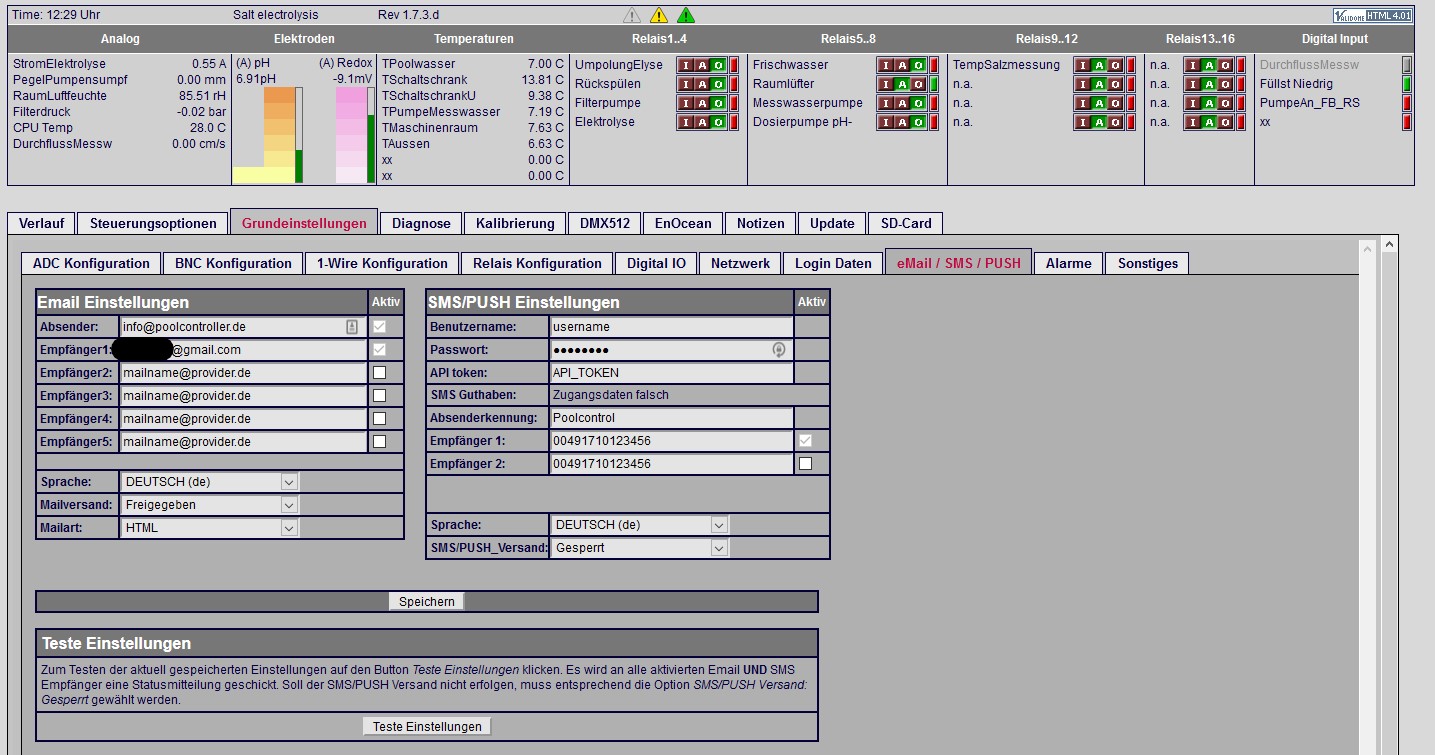The height and width of the screenshot is (755, 1435).
Task: Click the yellow warning triangle icon
Action: 658,15
